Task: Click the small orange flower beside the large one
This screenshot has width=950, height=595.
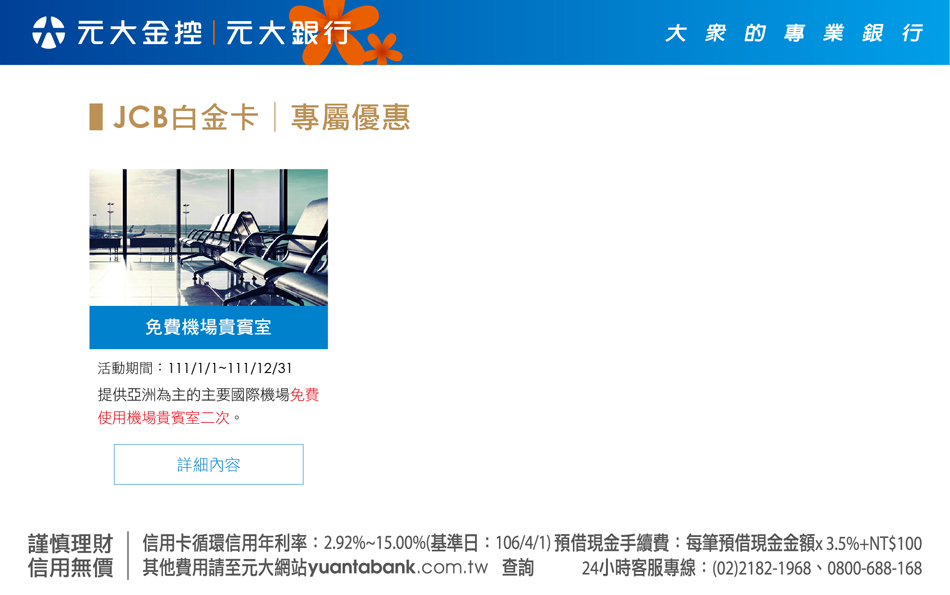Action: (x=382, y=48)
